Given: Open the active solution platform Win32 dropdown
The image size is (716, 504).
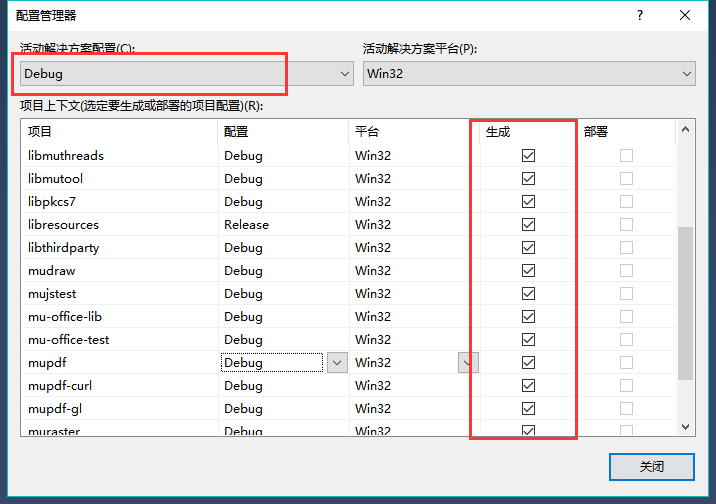Looking at the screenshot, I should pos(529,74).
